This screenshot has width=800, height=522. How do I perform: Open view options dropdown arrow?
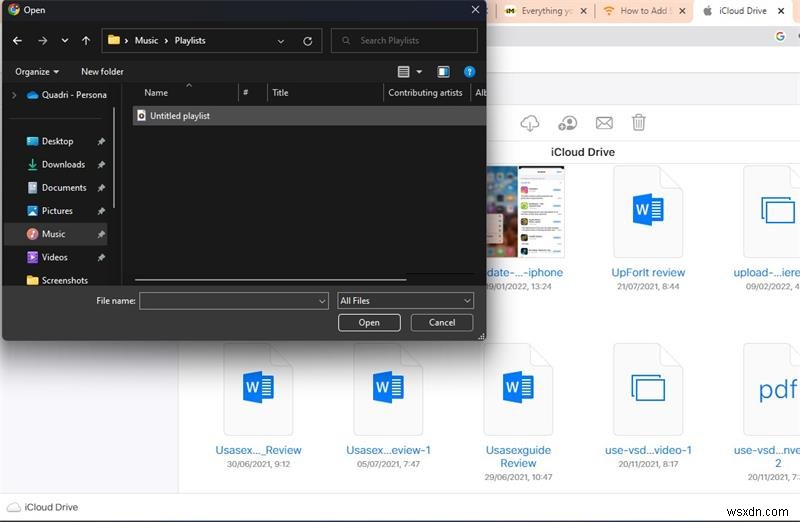(419, 72)
